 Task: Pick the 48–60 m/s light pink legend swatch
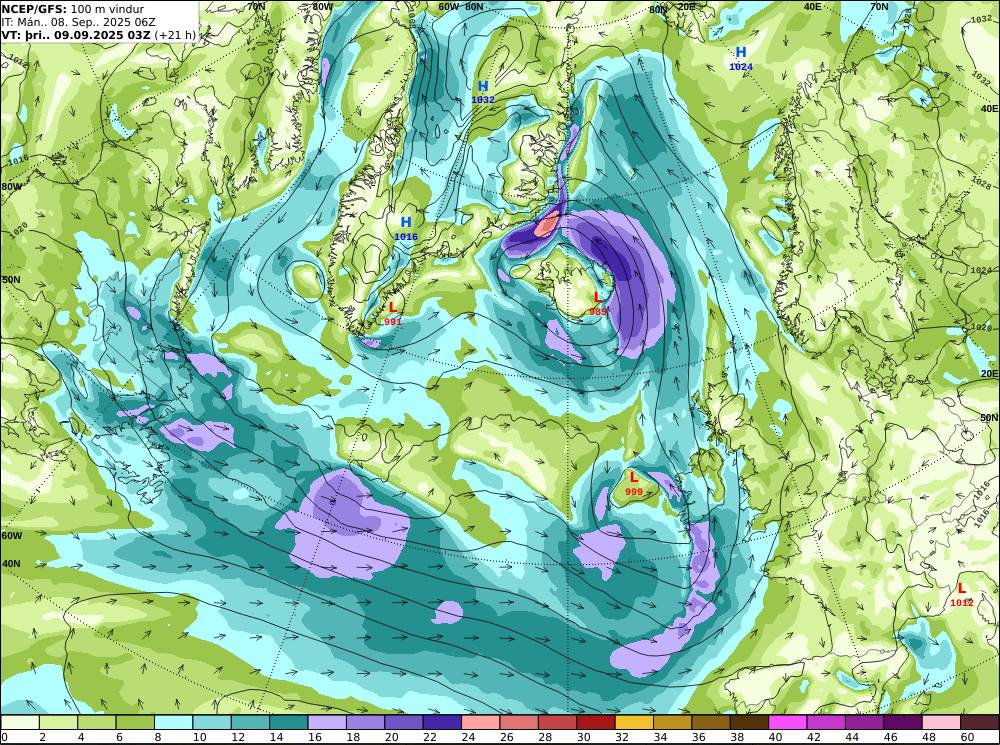tap(941, 722)
